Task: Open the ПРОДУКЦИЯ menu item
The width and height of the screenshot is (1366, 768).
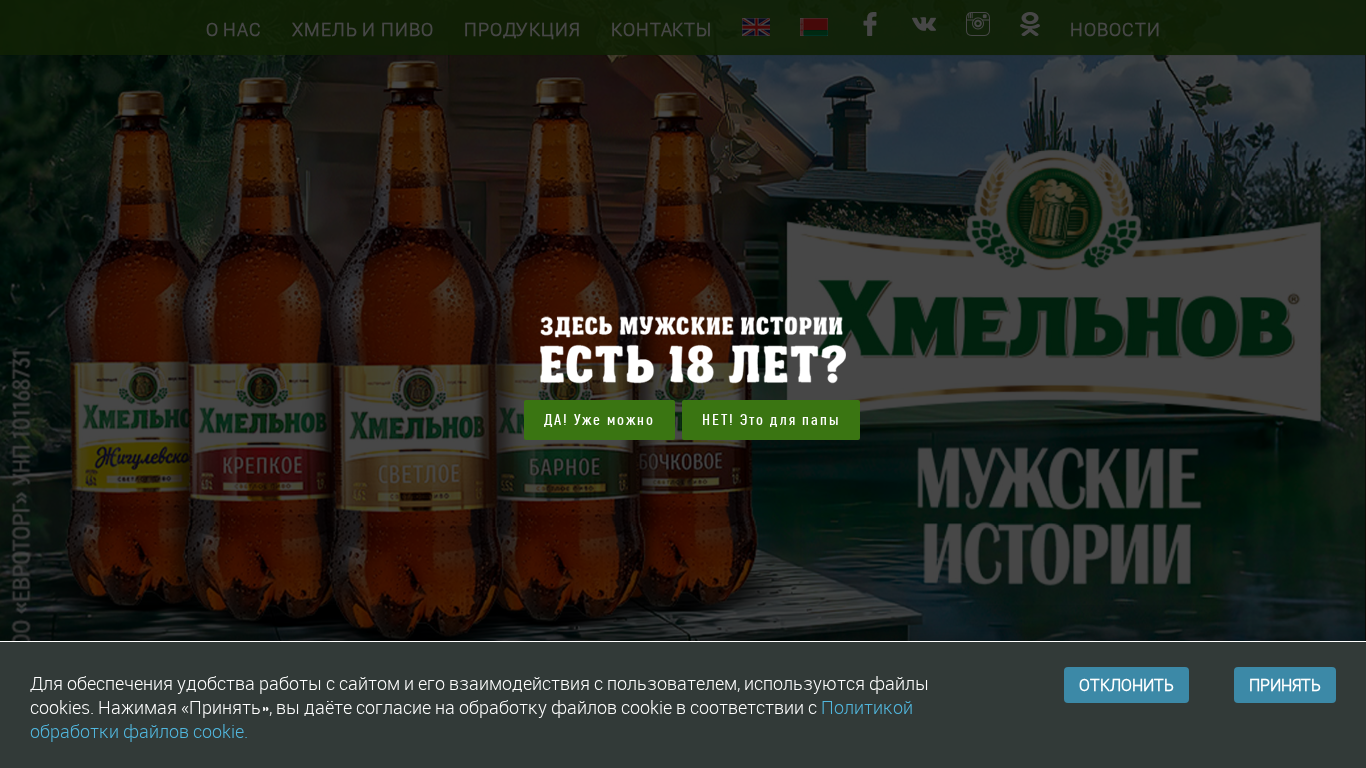Action: 522,30
